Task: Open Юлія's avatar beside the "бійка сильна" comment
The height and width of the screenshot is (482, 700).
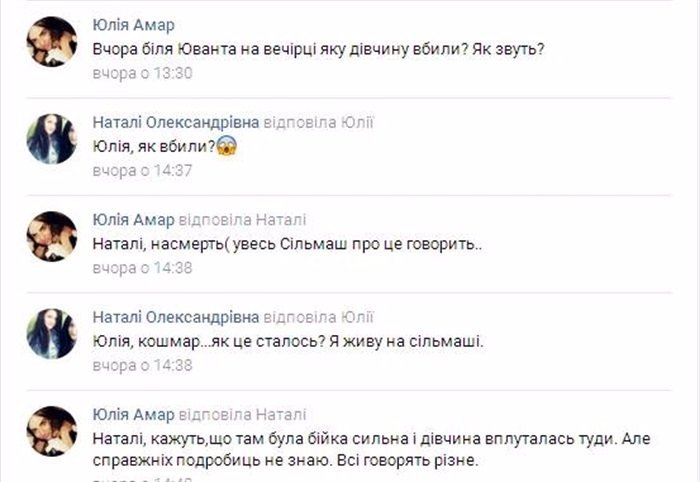Action: 52,431
